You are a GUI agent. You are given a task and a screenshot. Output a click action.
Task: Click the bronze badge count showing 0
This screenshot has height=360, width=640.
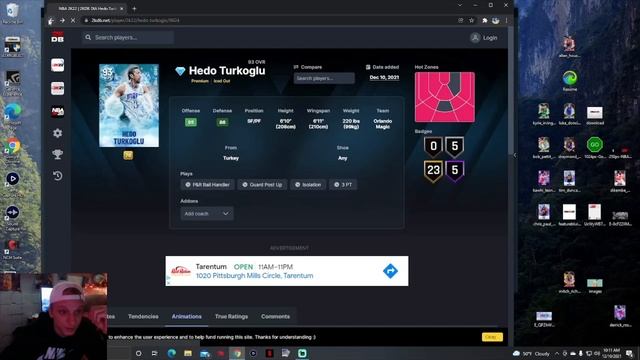click(433, 146)
